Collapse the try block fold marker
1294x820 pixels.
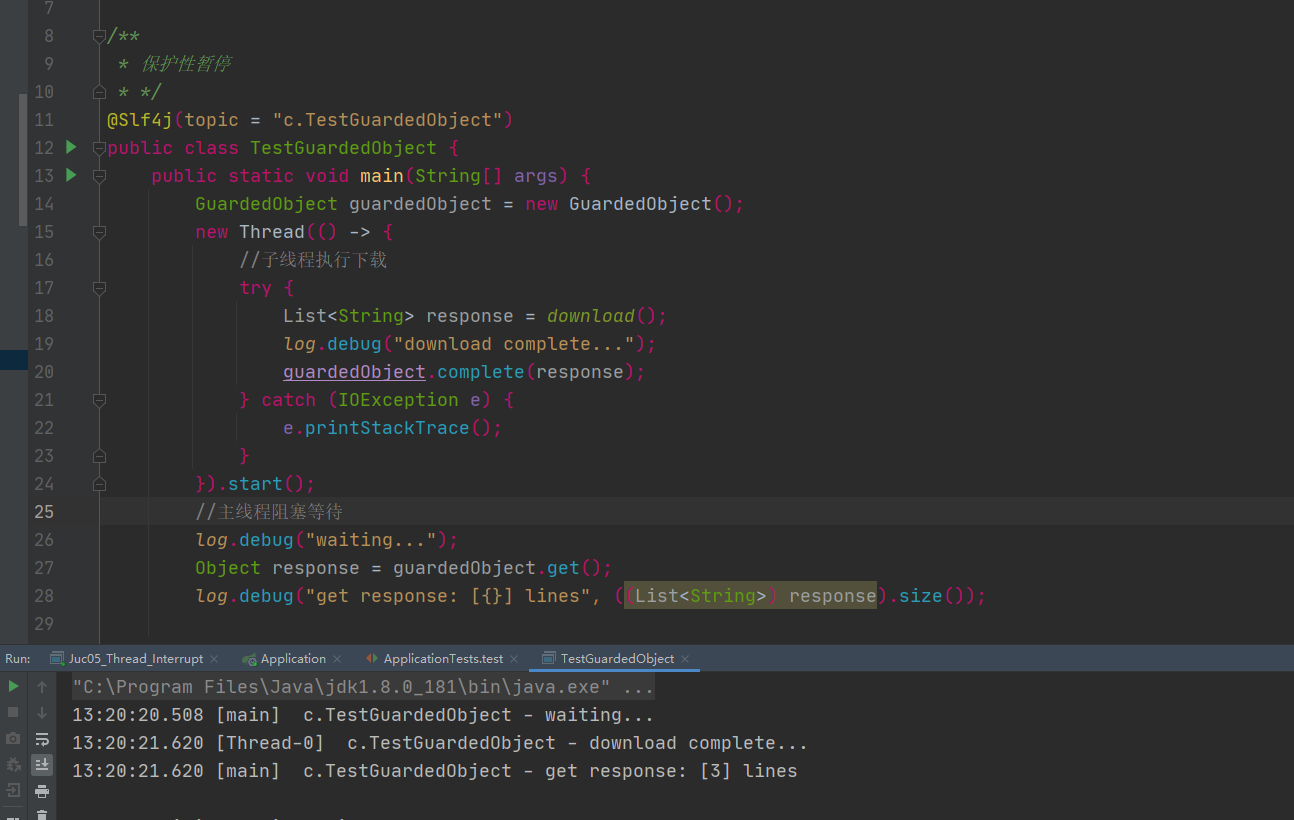click(99, 288)
